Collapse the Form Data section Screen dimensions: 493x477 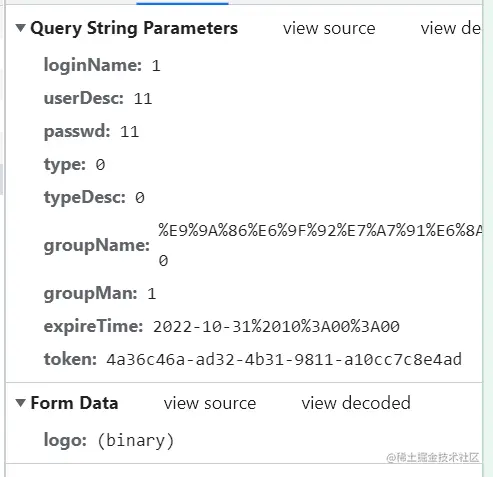(21, 403)
